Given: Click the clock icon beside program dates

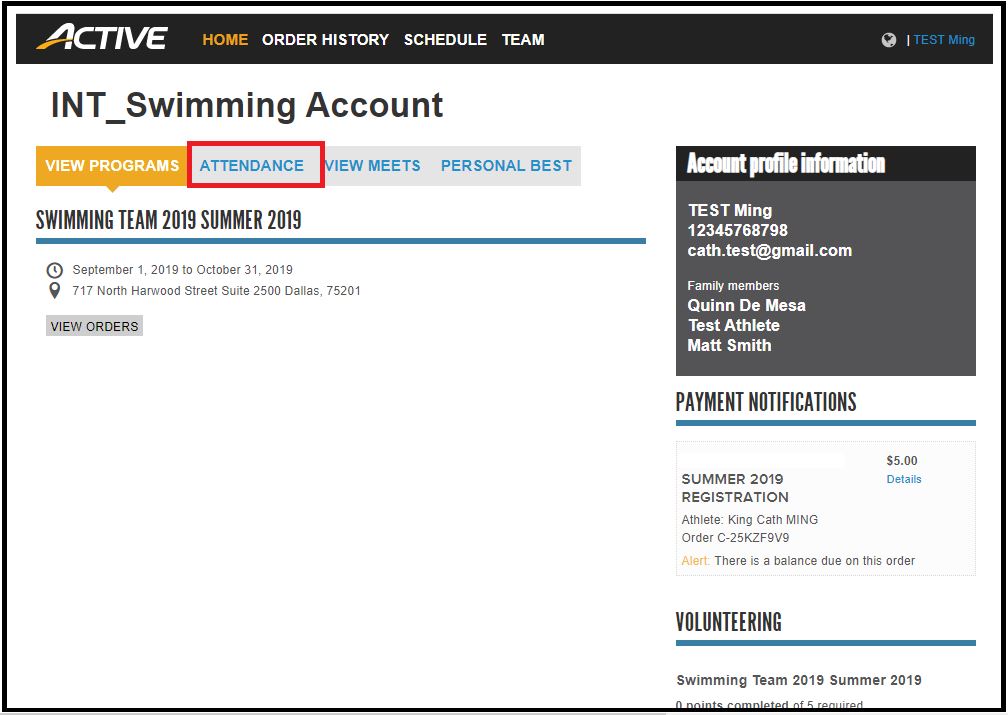Looking at the screenshot, I should (x=54, y=270).
